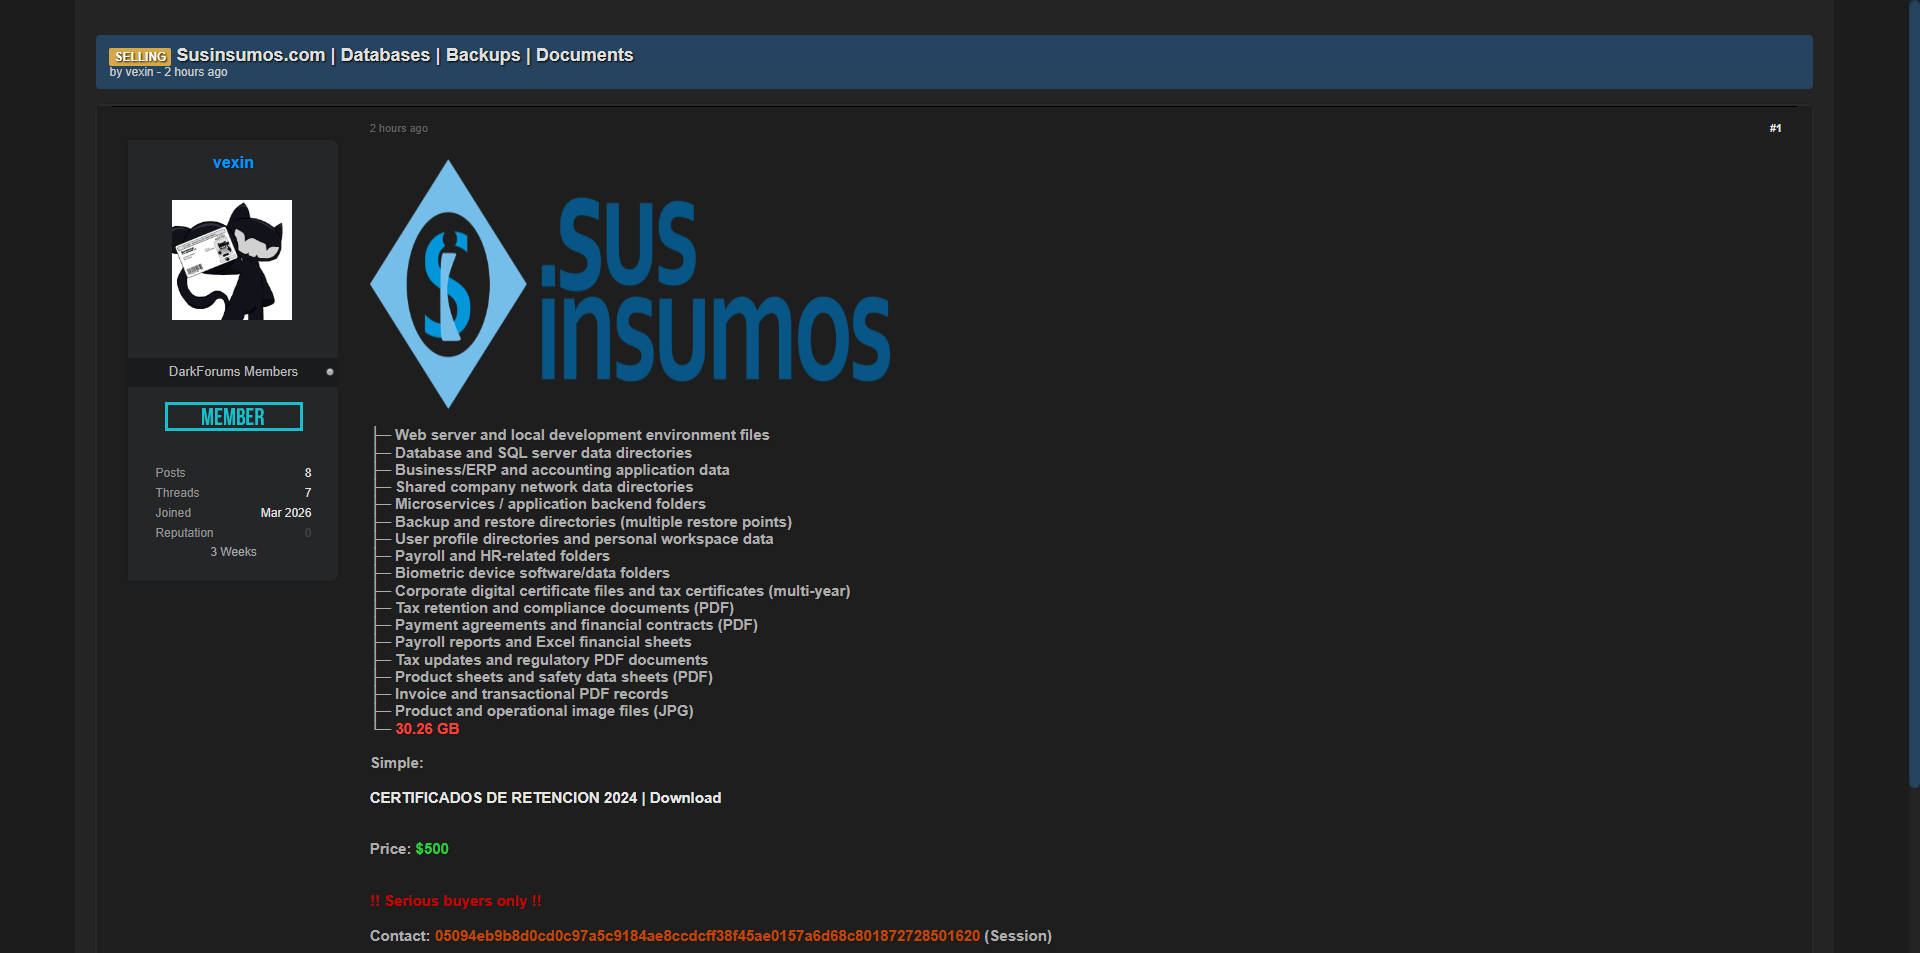The width and height of the screenshot is (1920, 953).
Task: Click the teal MEMBER rank badge
Action: click(x=233, y=417)
